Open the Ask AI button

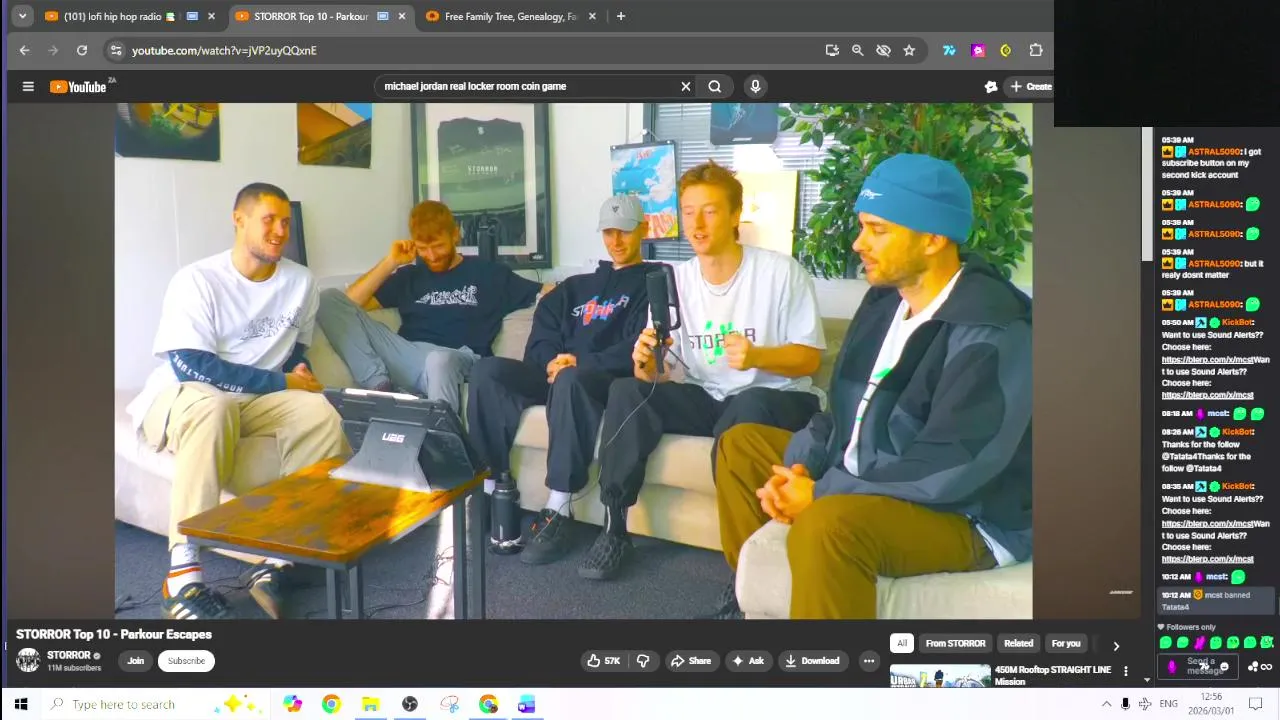click(x=748, y=661)
